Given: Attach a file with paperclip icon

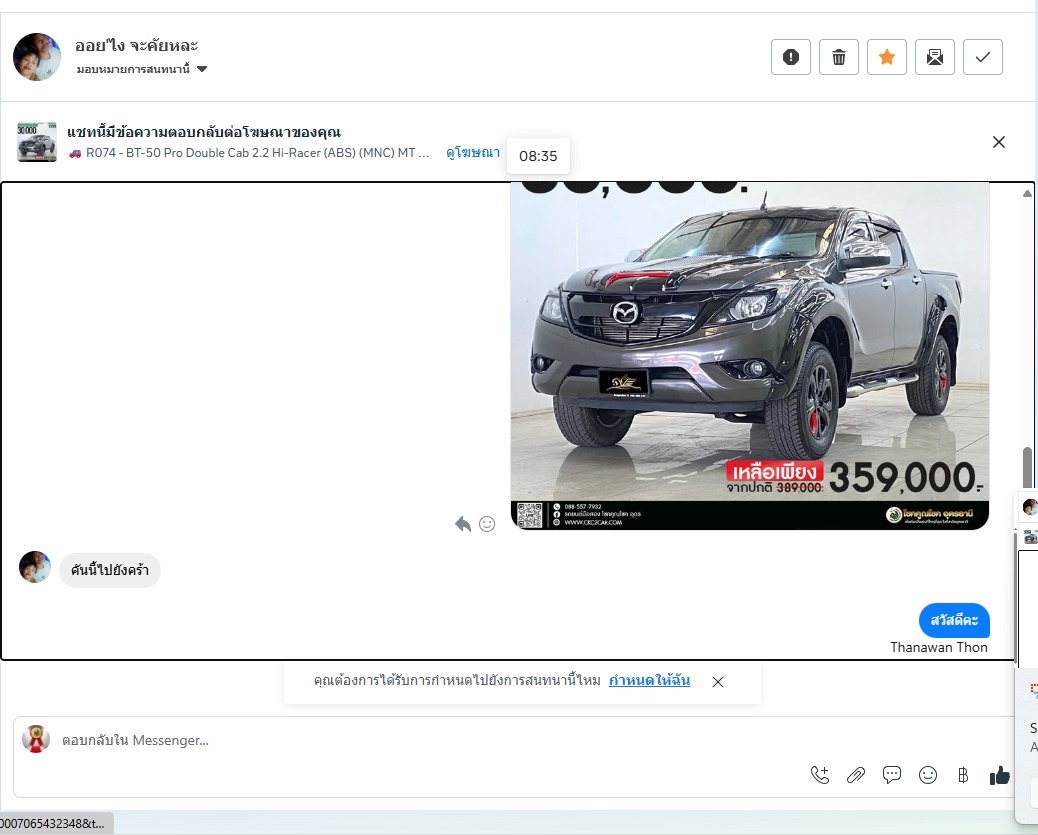Looking at the screenshot, I should (x=856, y=775).
